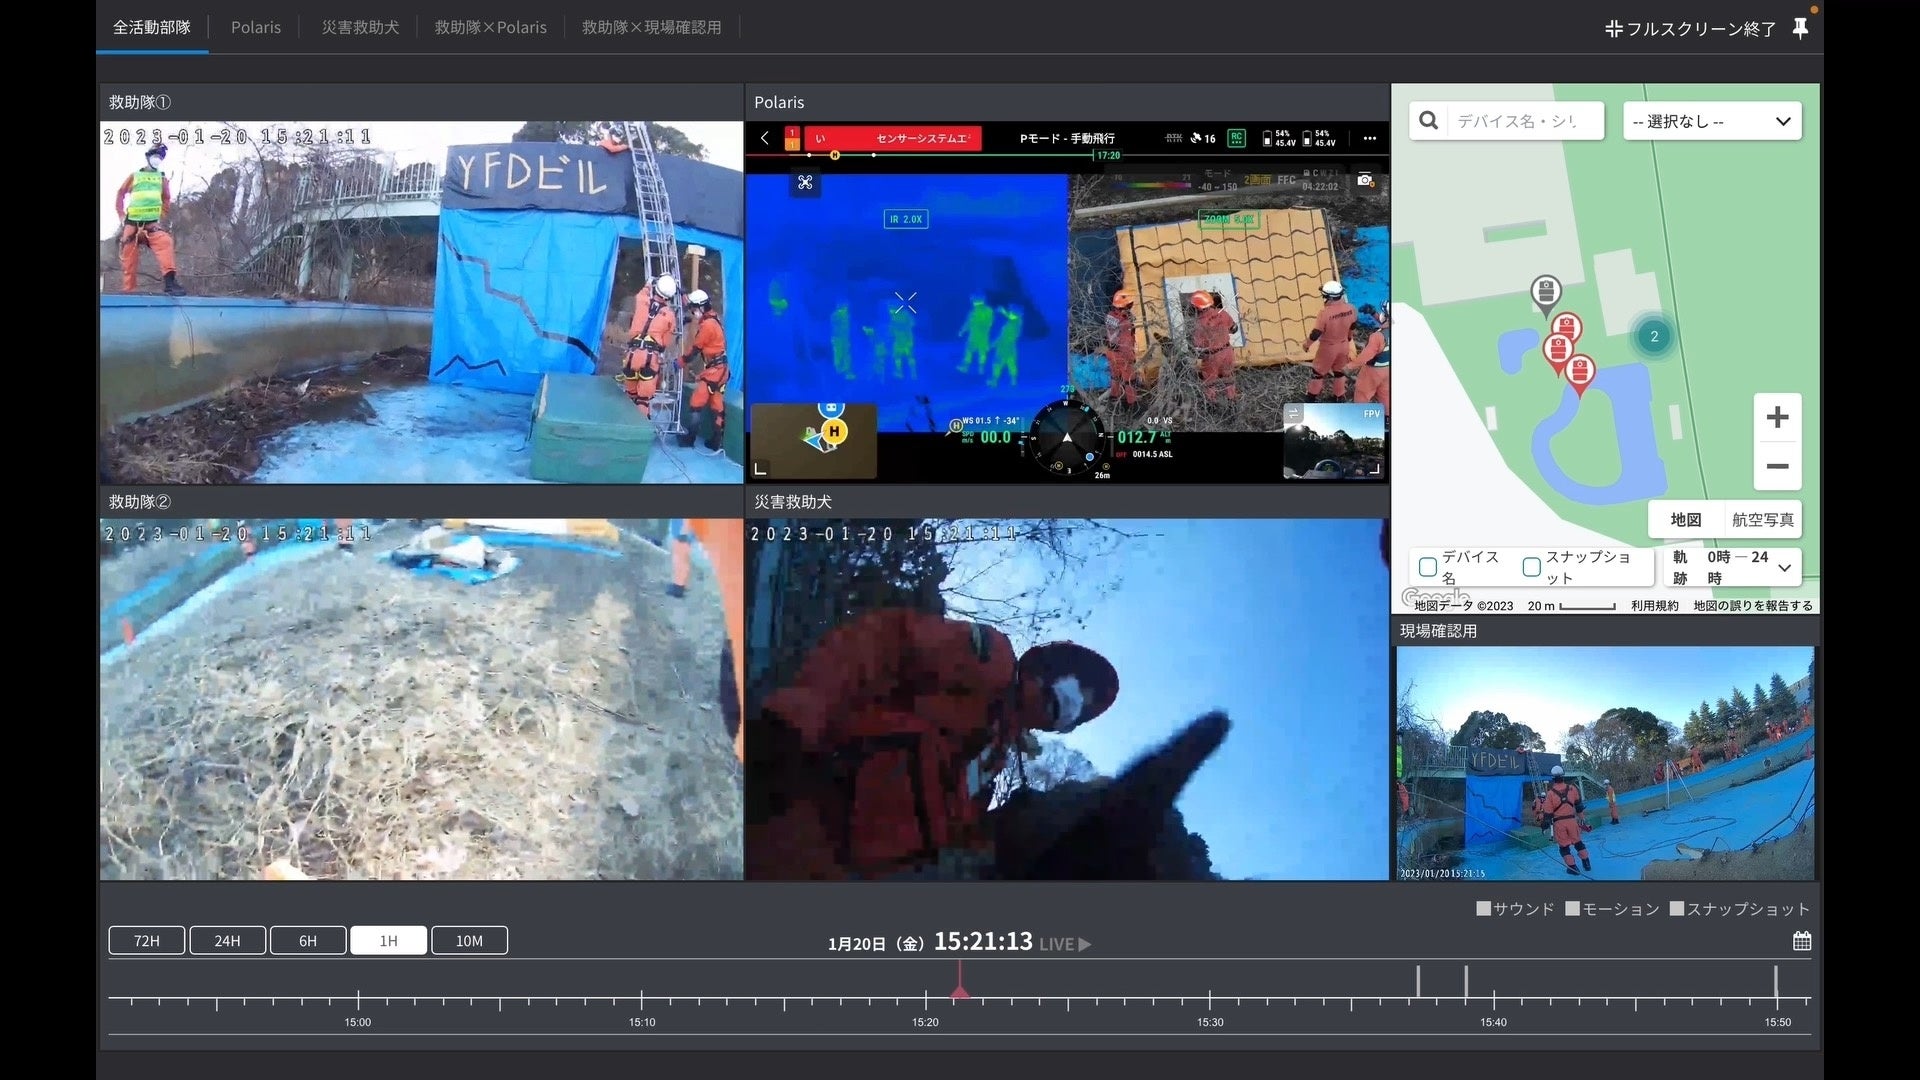Open the 災害救助犬 tab
Image resolution: width=1920 pixels, height=1080 pixels.
pos(360,27)
